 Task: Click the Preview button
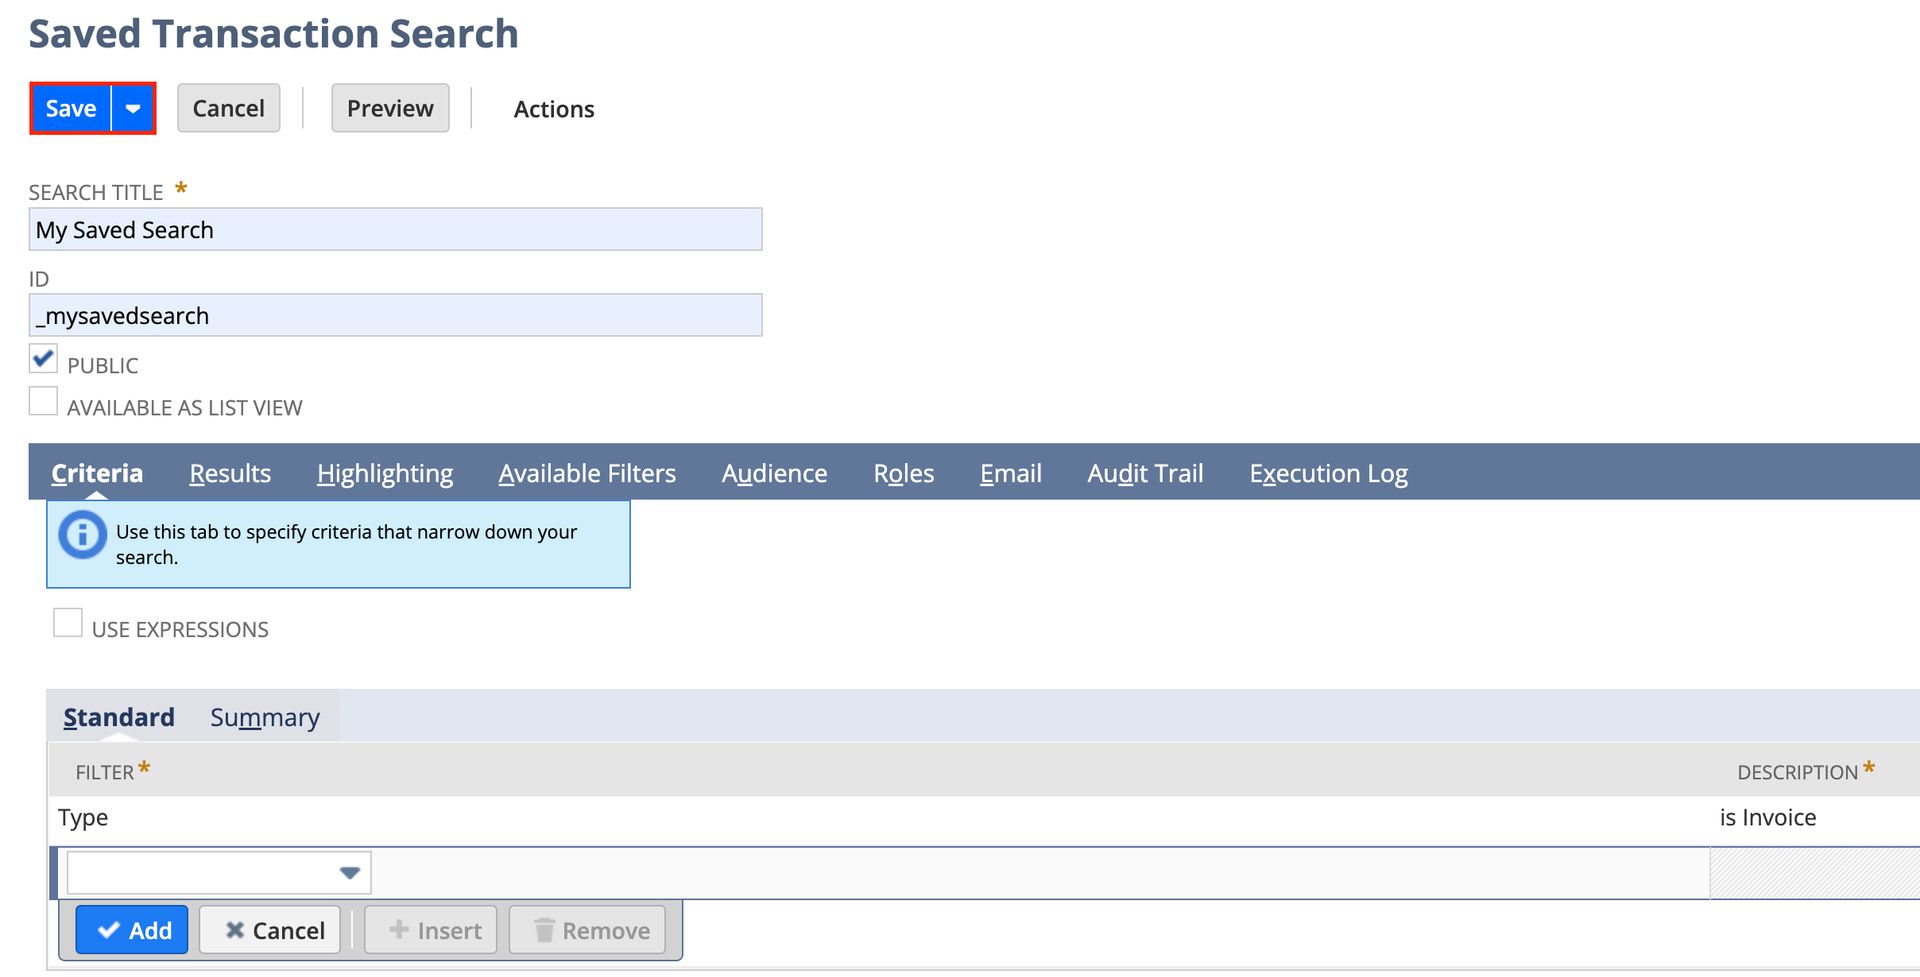point(390,107)
